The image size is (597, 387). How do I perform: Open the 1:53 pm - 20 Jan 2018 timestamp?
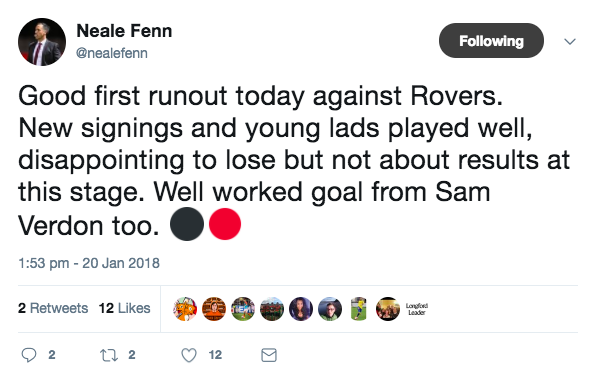pos(89,263)
